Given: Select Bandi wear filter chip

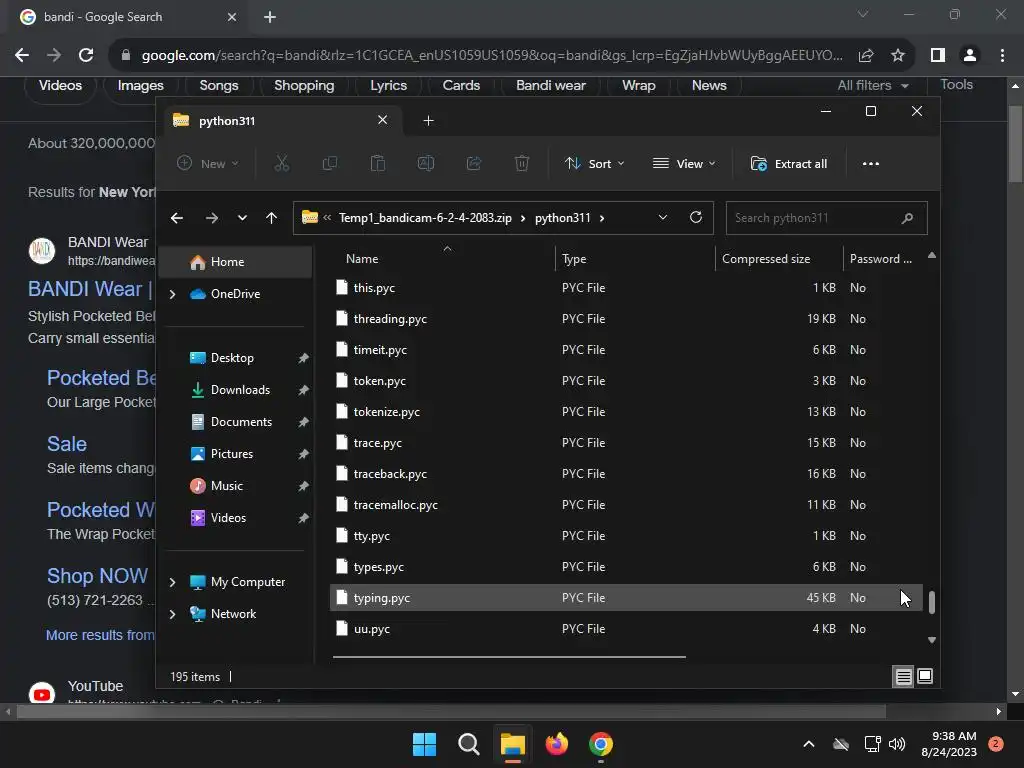Looking at the screenshot, I should pos(551,86).
